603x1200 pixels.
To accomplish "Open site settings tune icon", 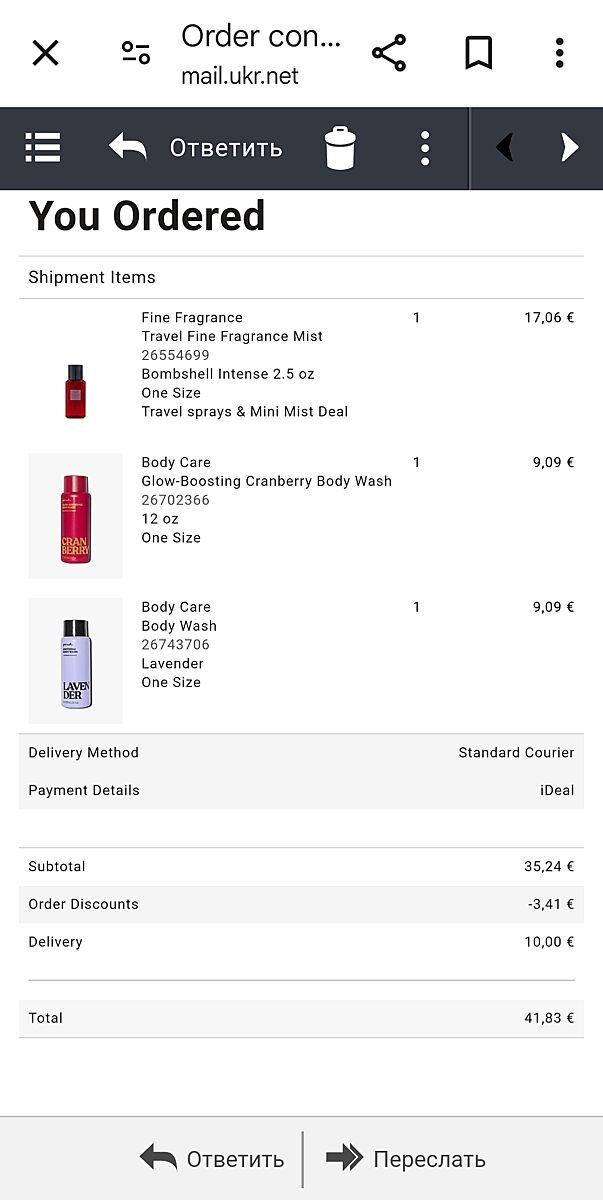I will pos(136,53).
